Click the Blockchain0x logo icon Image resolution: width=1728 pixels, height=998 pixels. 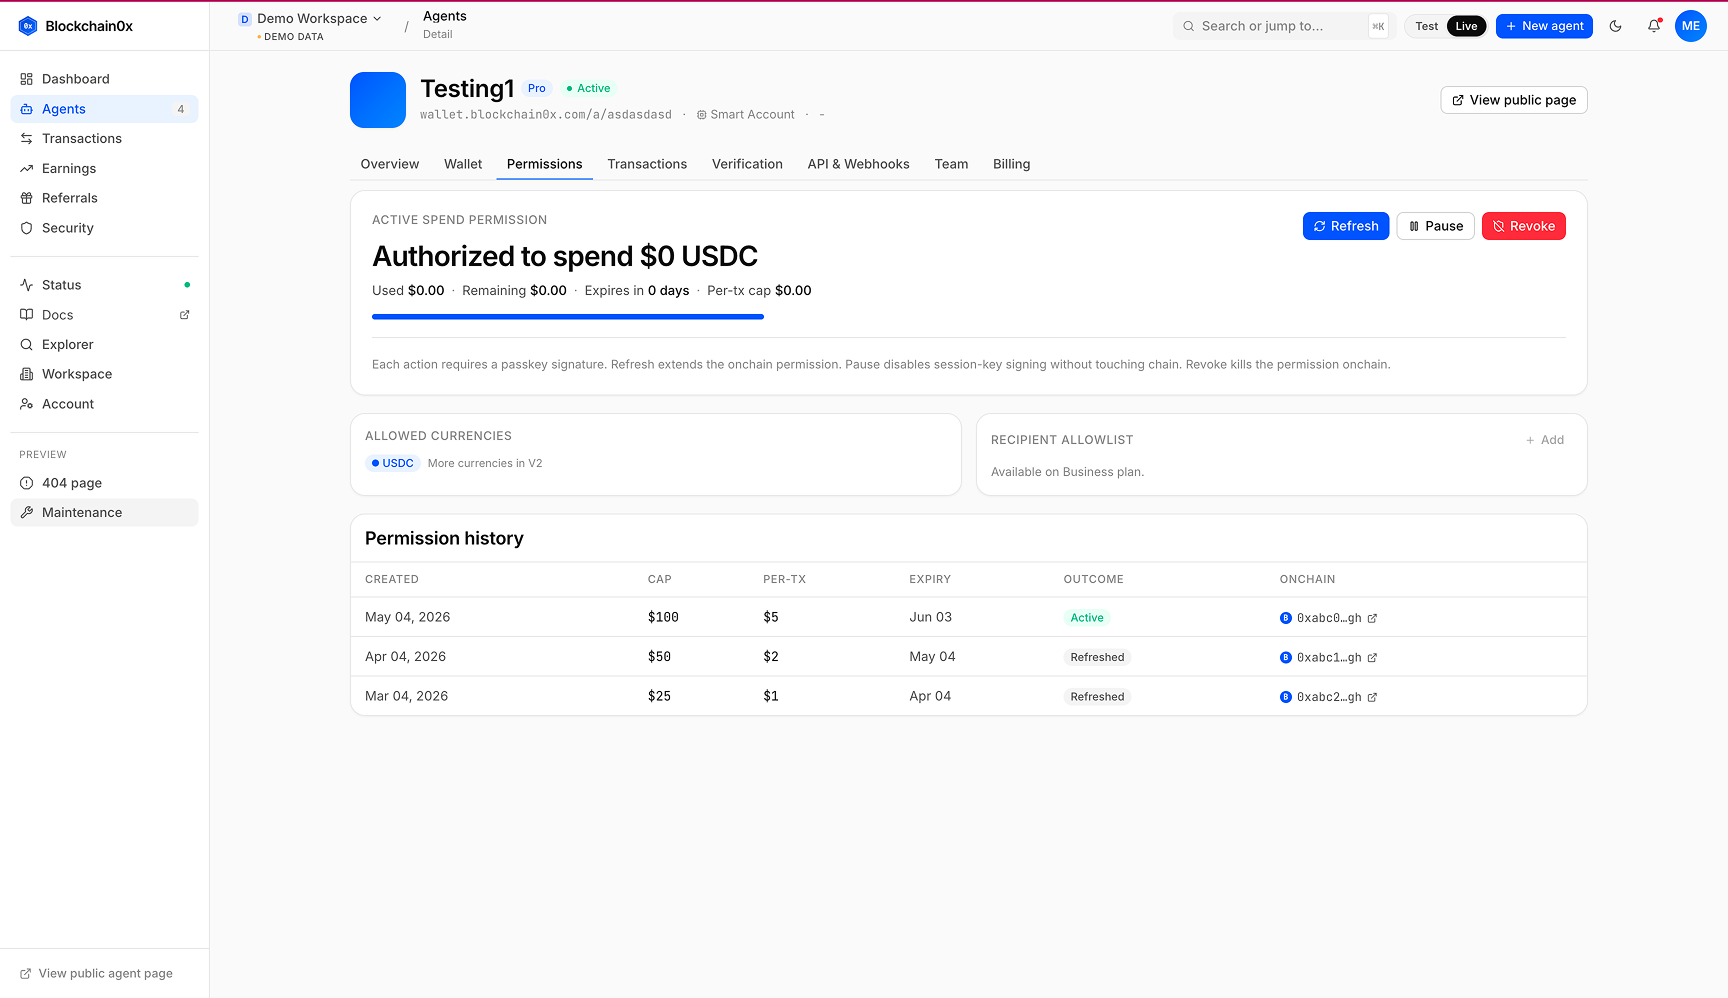pos(28,26)
